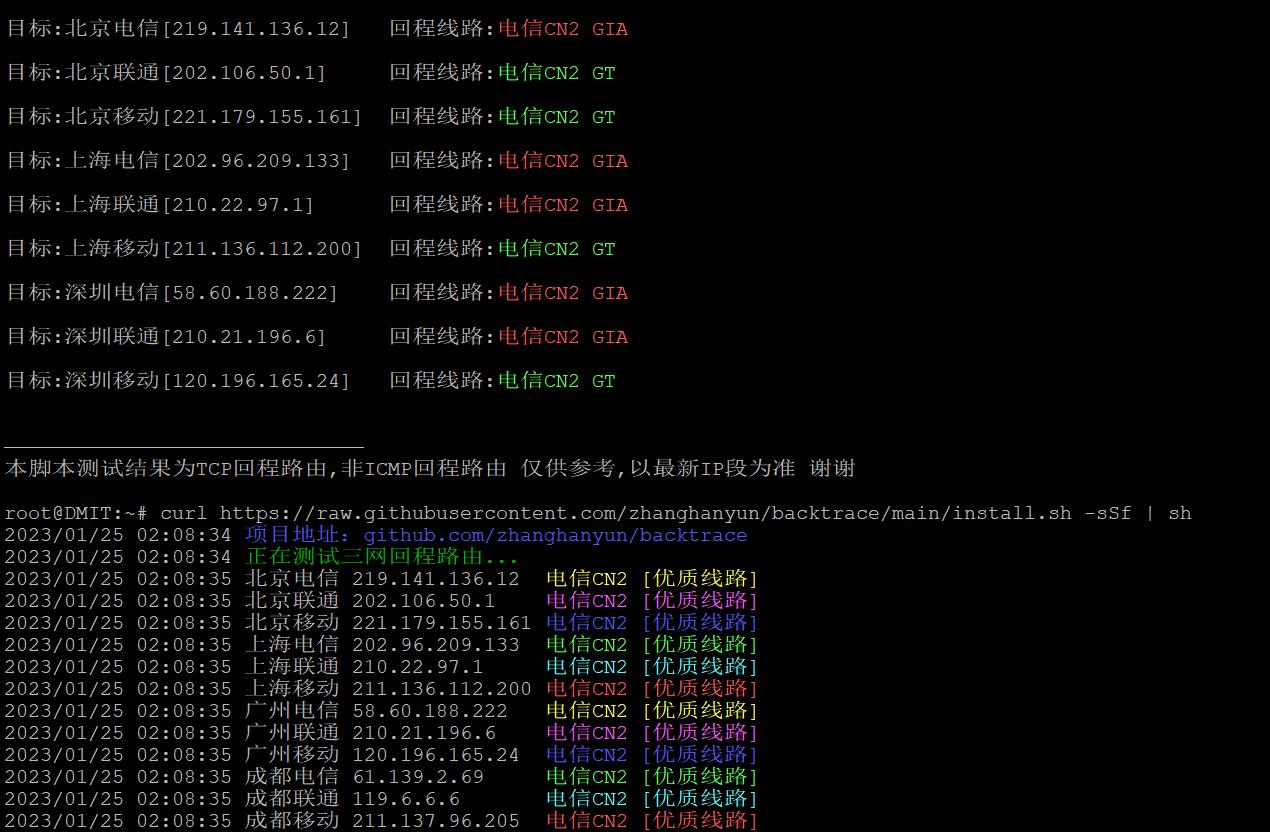Click 上海联通 210.22.97.1 in backtrace output
1270x832 pixels.
[364, 667]
